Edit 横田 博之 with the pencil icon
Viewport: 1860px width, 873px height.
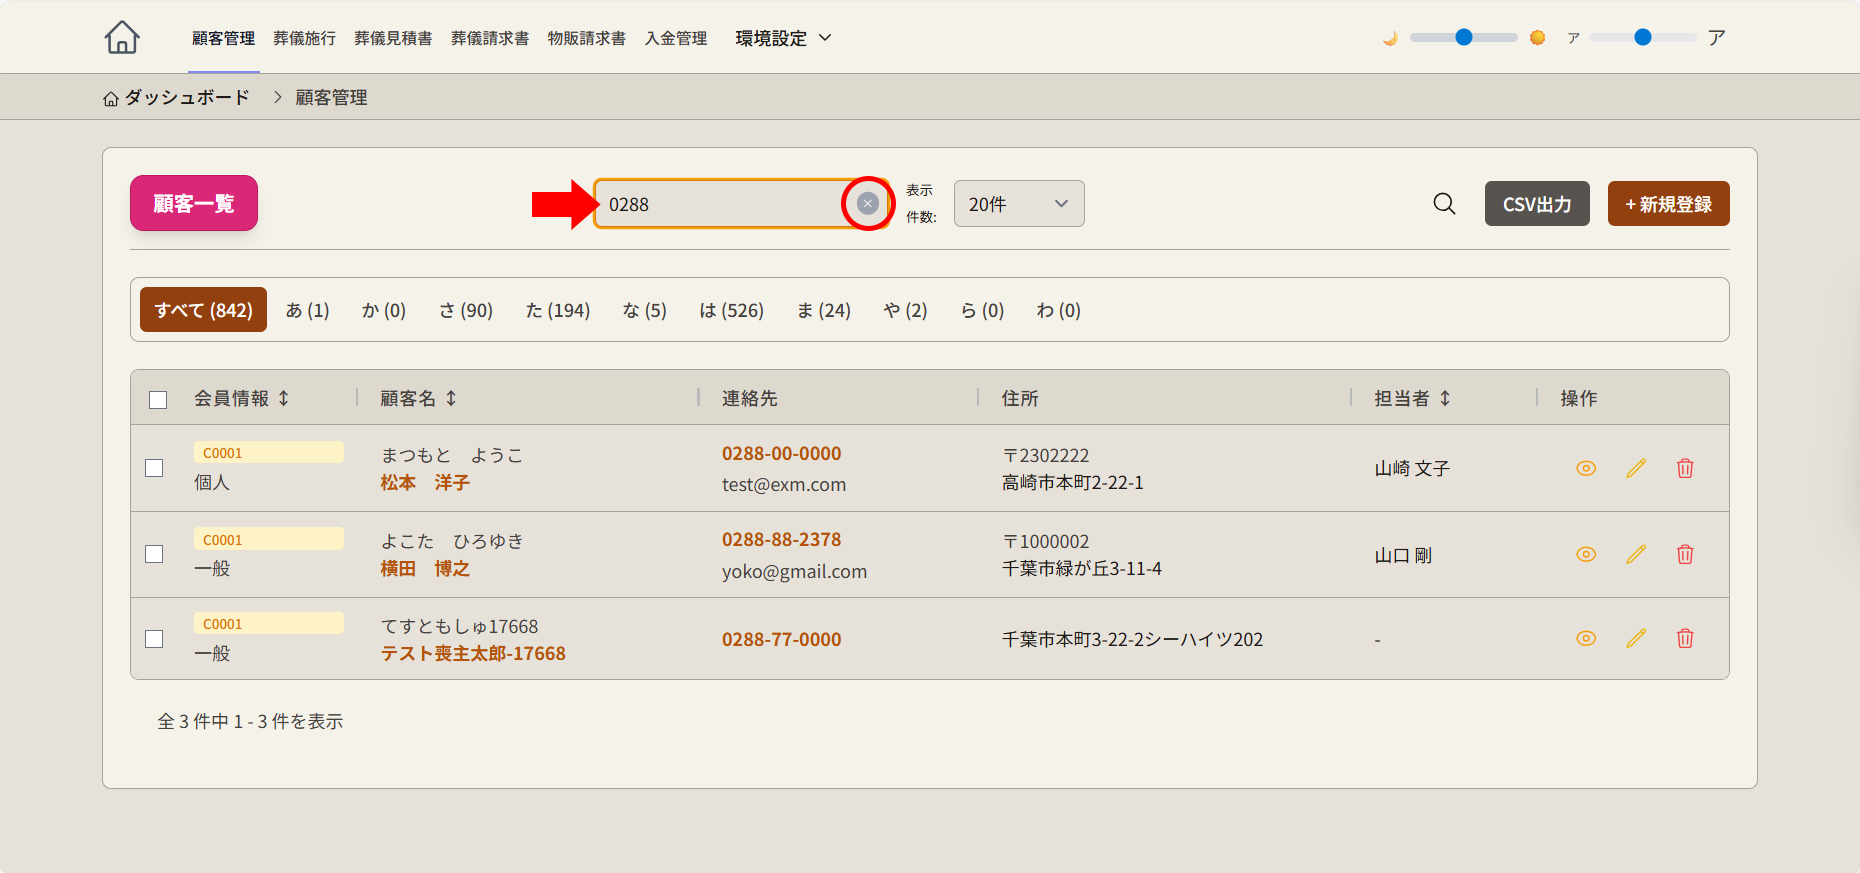click(x=1636, y=554)
